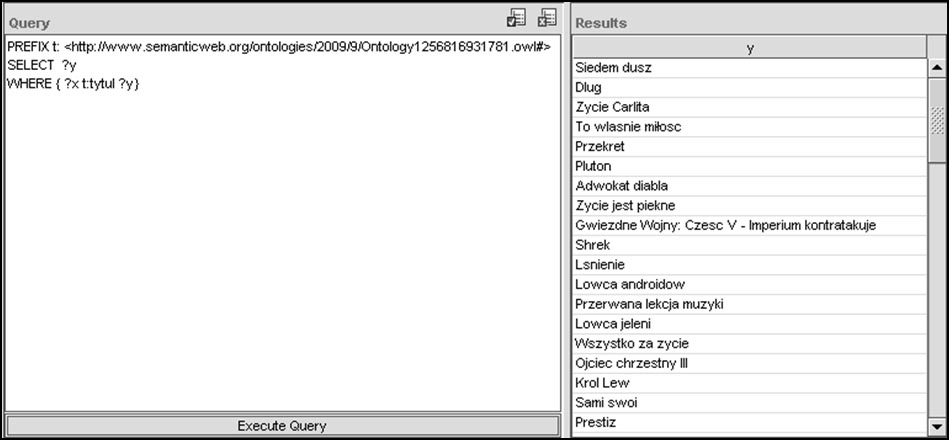Viewport: 949px width, 440px height.
Task: Select the 'Gwiezdne Wojny: Czesc V' result row
Action: [x=750, y=226]
